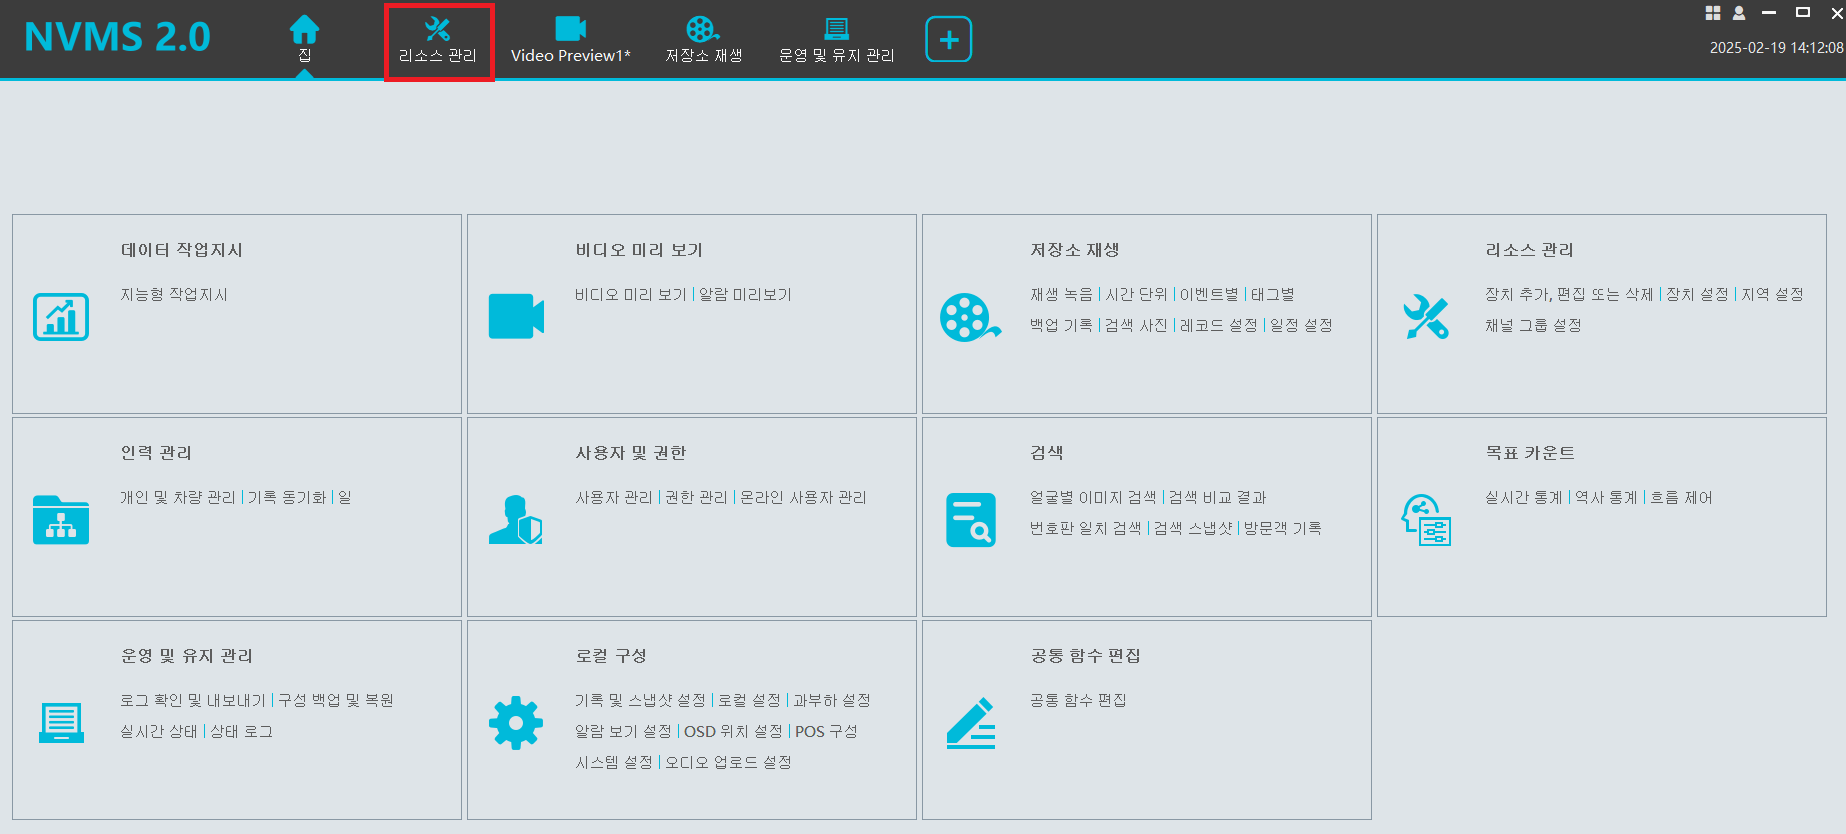
Task: Switch to the 리소스 관리 tab
Action: coord(438,40)
